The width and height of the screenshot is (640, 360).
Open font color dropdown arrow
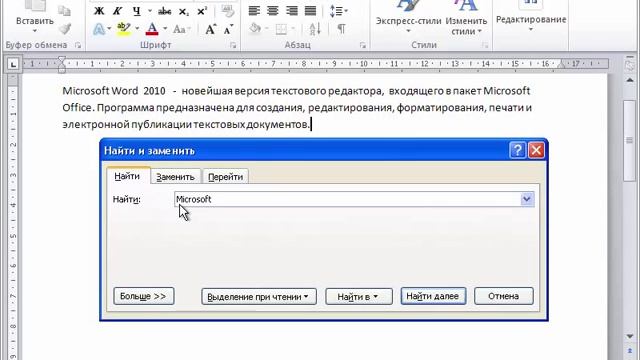tap(165, 29)
